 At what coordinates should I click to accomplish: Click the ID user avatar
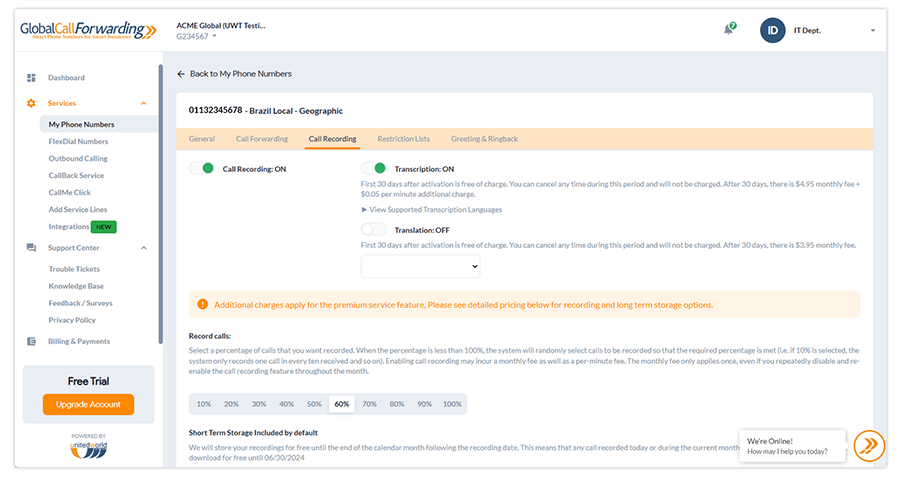[773, 30]
